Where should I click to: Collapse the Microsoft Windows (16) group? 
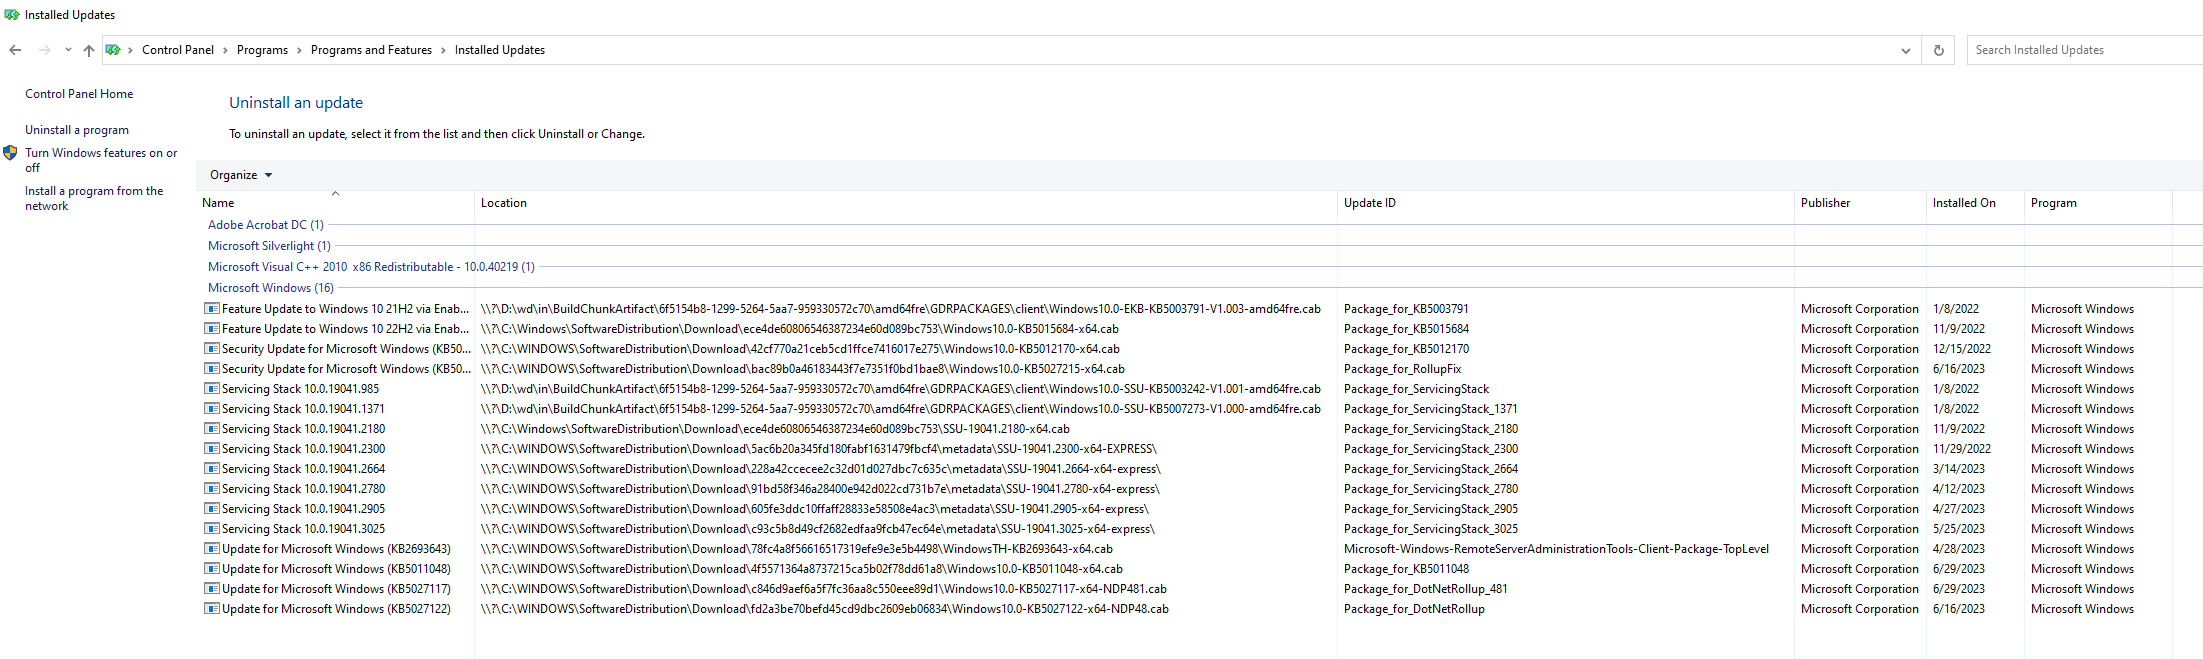pyautogui.click(x=271, y=288)
